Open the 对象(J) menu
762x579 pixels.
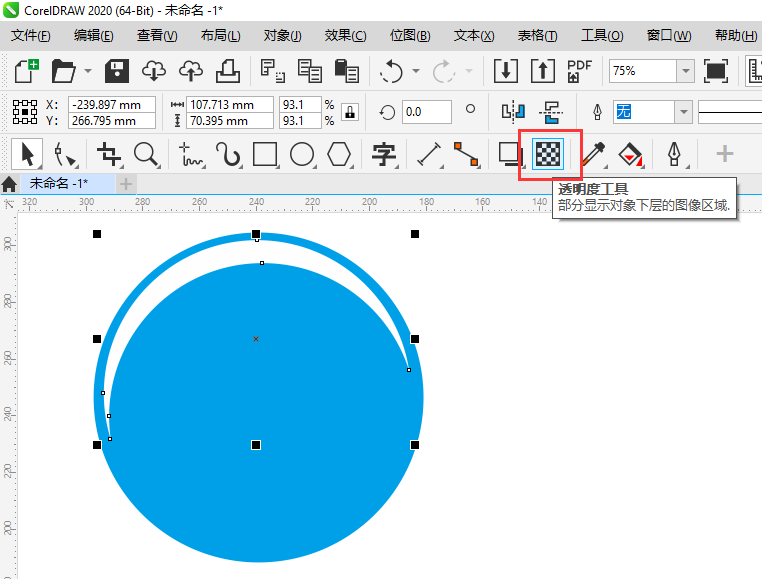point(282,35)
